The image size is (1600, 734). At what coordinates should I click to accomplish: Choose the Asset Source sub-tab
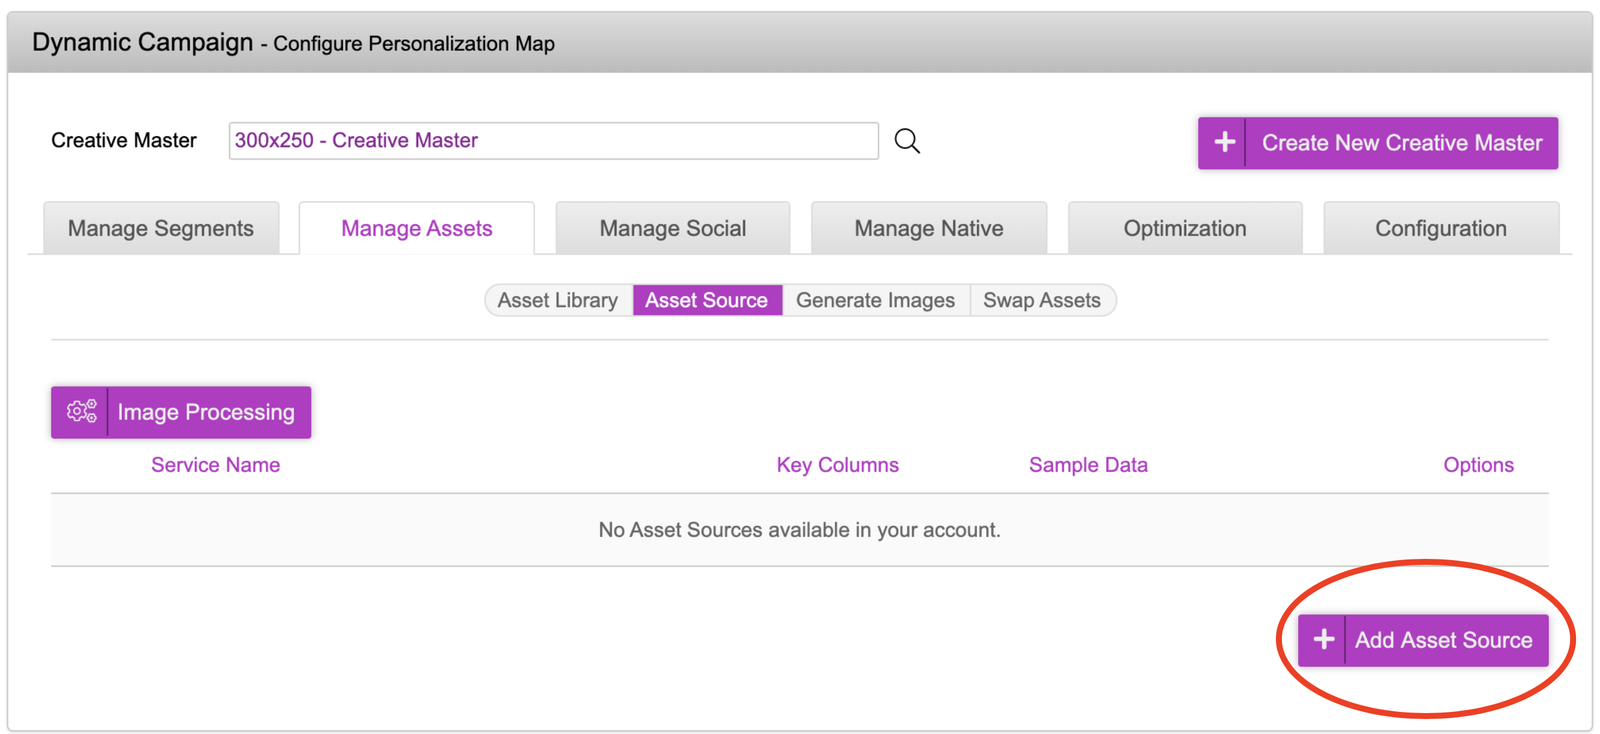click(x=706, y=300)
